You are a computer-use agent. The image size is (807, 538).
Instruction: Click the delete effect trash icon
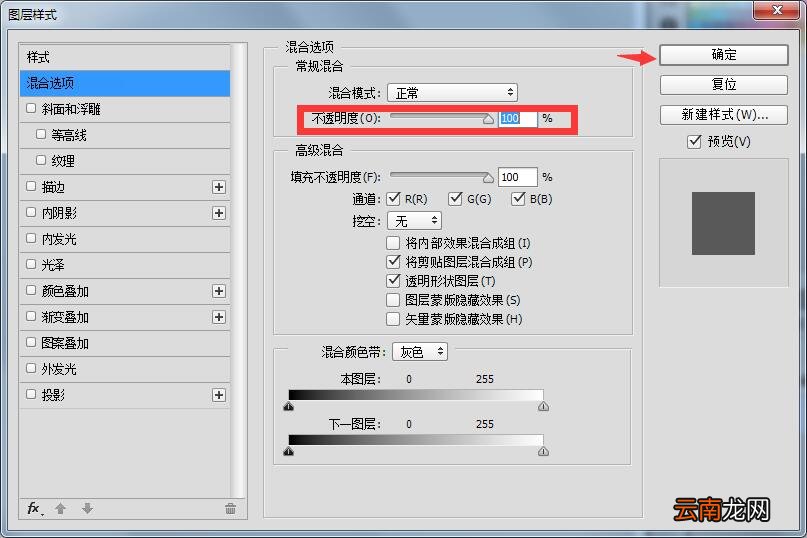[x=230, y=509]
